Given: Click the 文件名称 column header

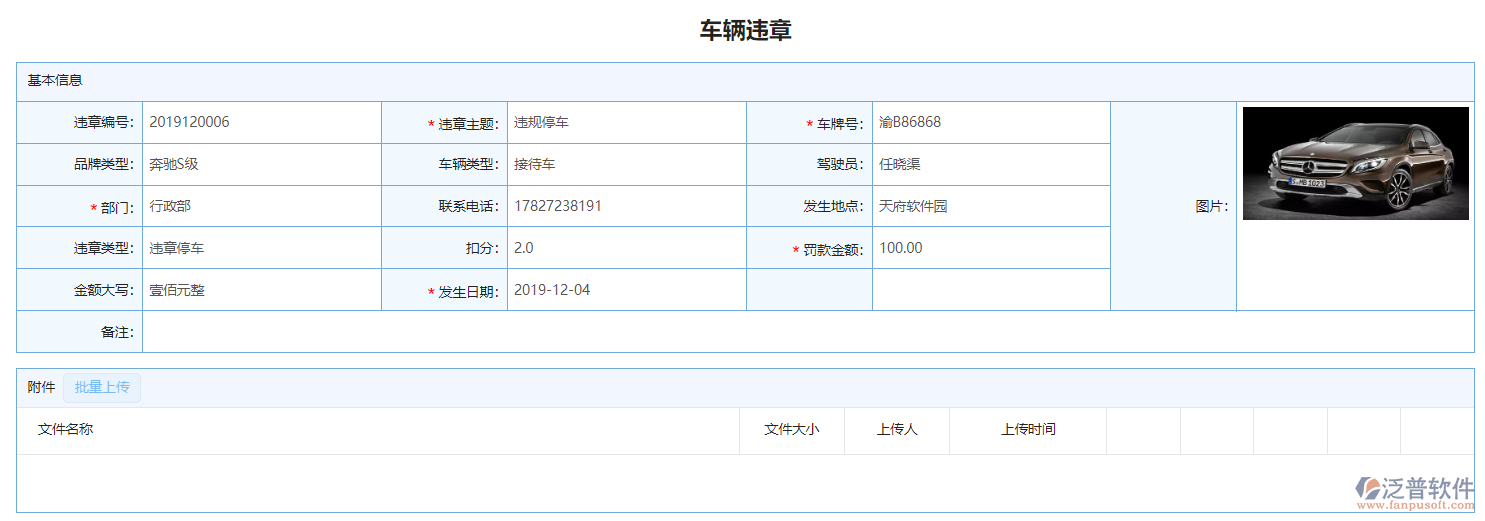Looking at the screenshot, I should (x=66, y=429).
